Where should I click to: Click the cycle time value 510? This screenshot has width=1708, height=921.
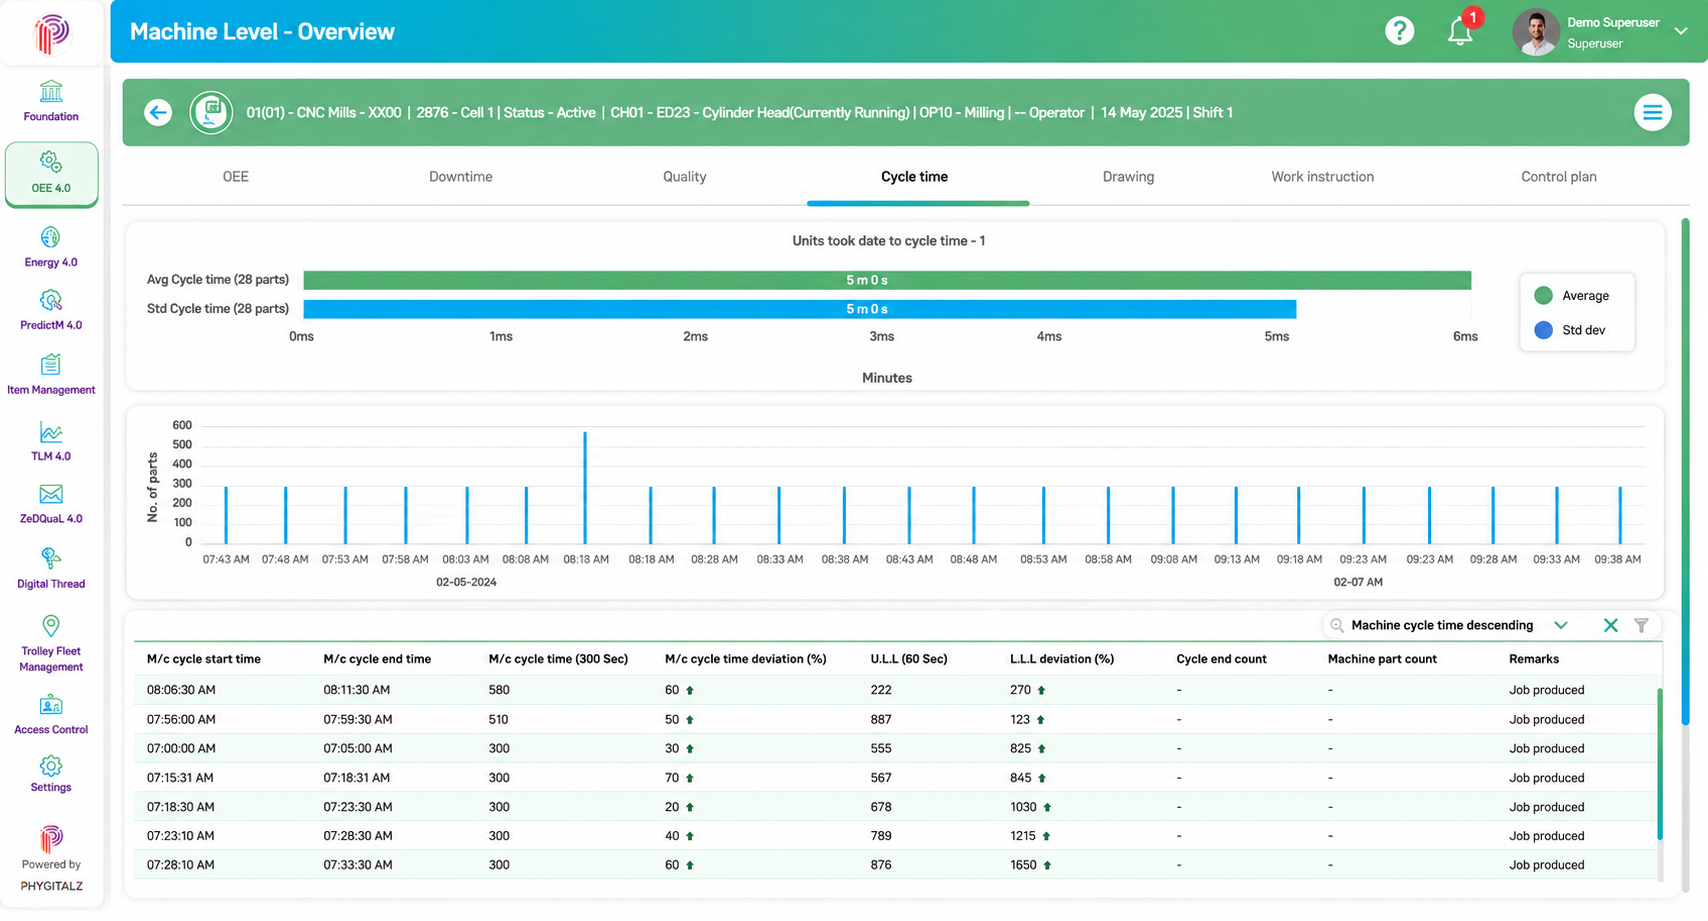tap(498, 719)
